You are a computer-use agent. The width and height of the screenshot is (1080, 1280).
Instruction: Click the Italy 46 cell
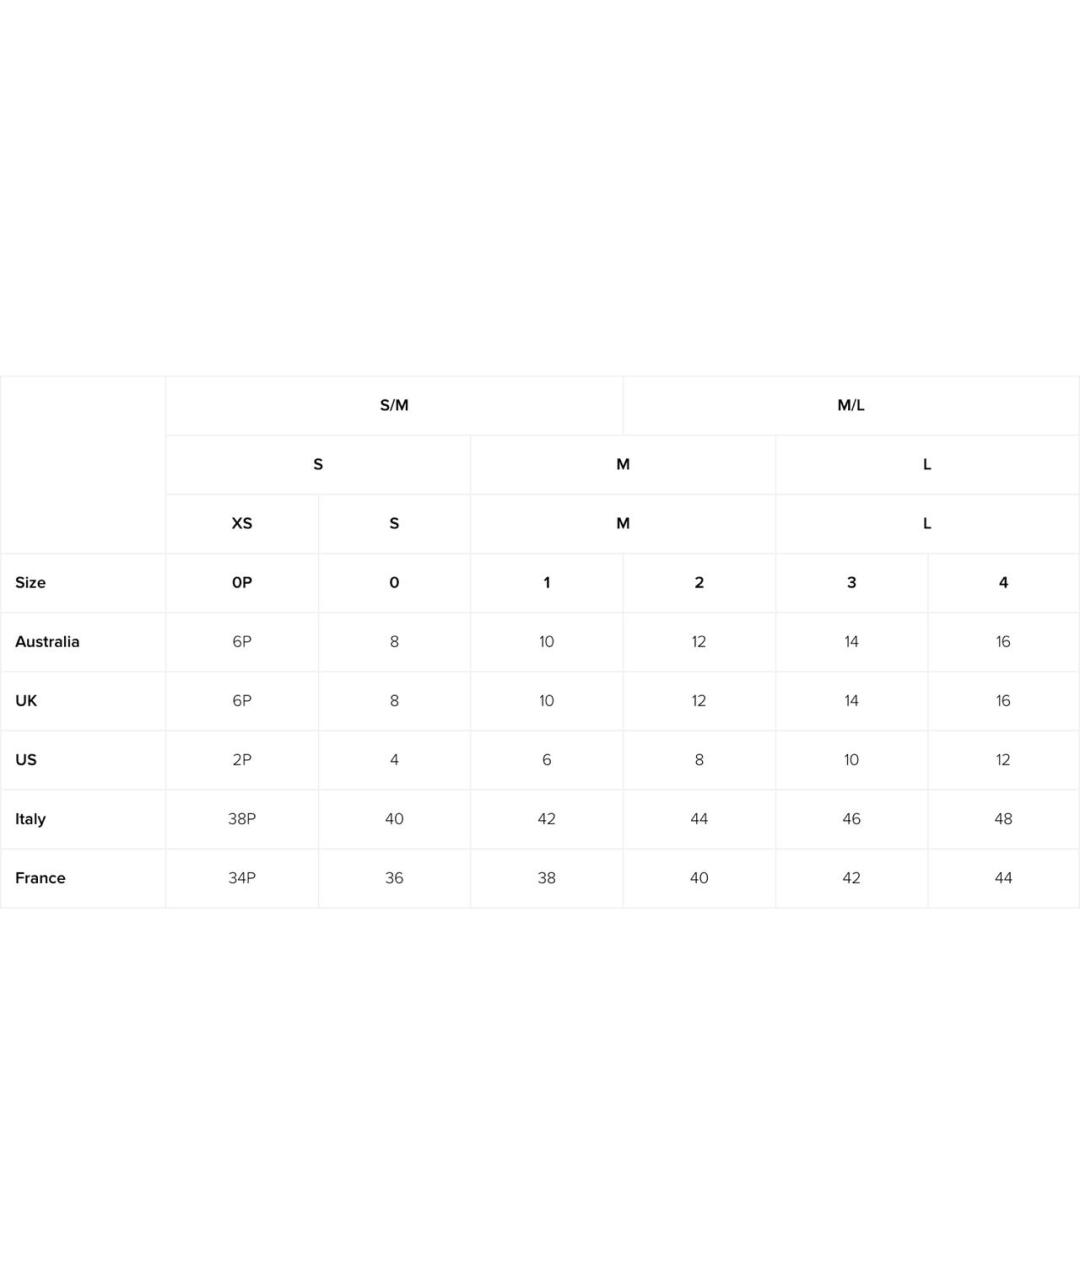pos(851,818)
